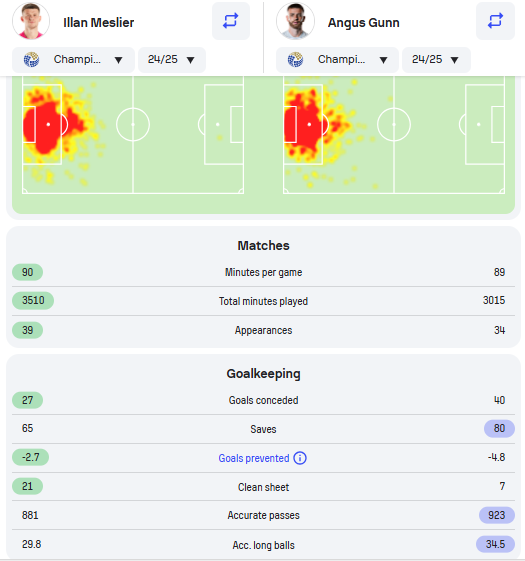Open Gunn's 24/25 season dropdown

click(x=436, y=60)
